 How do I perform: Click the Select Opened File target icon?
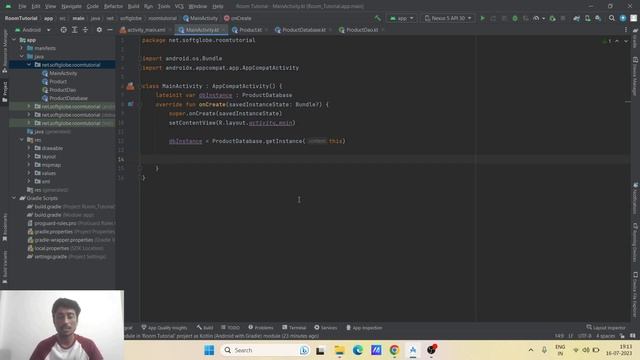(63, 30)
